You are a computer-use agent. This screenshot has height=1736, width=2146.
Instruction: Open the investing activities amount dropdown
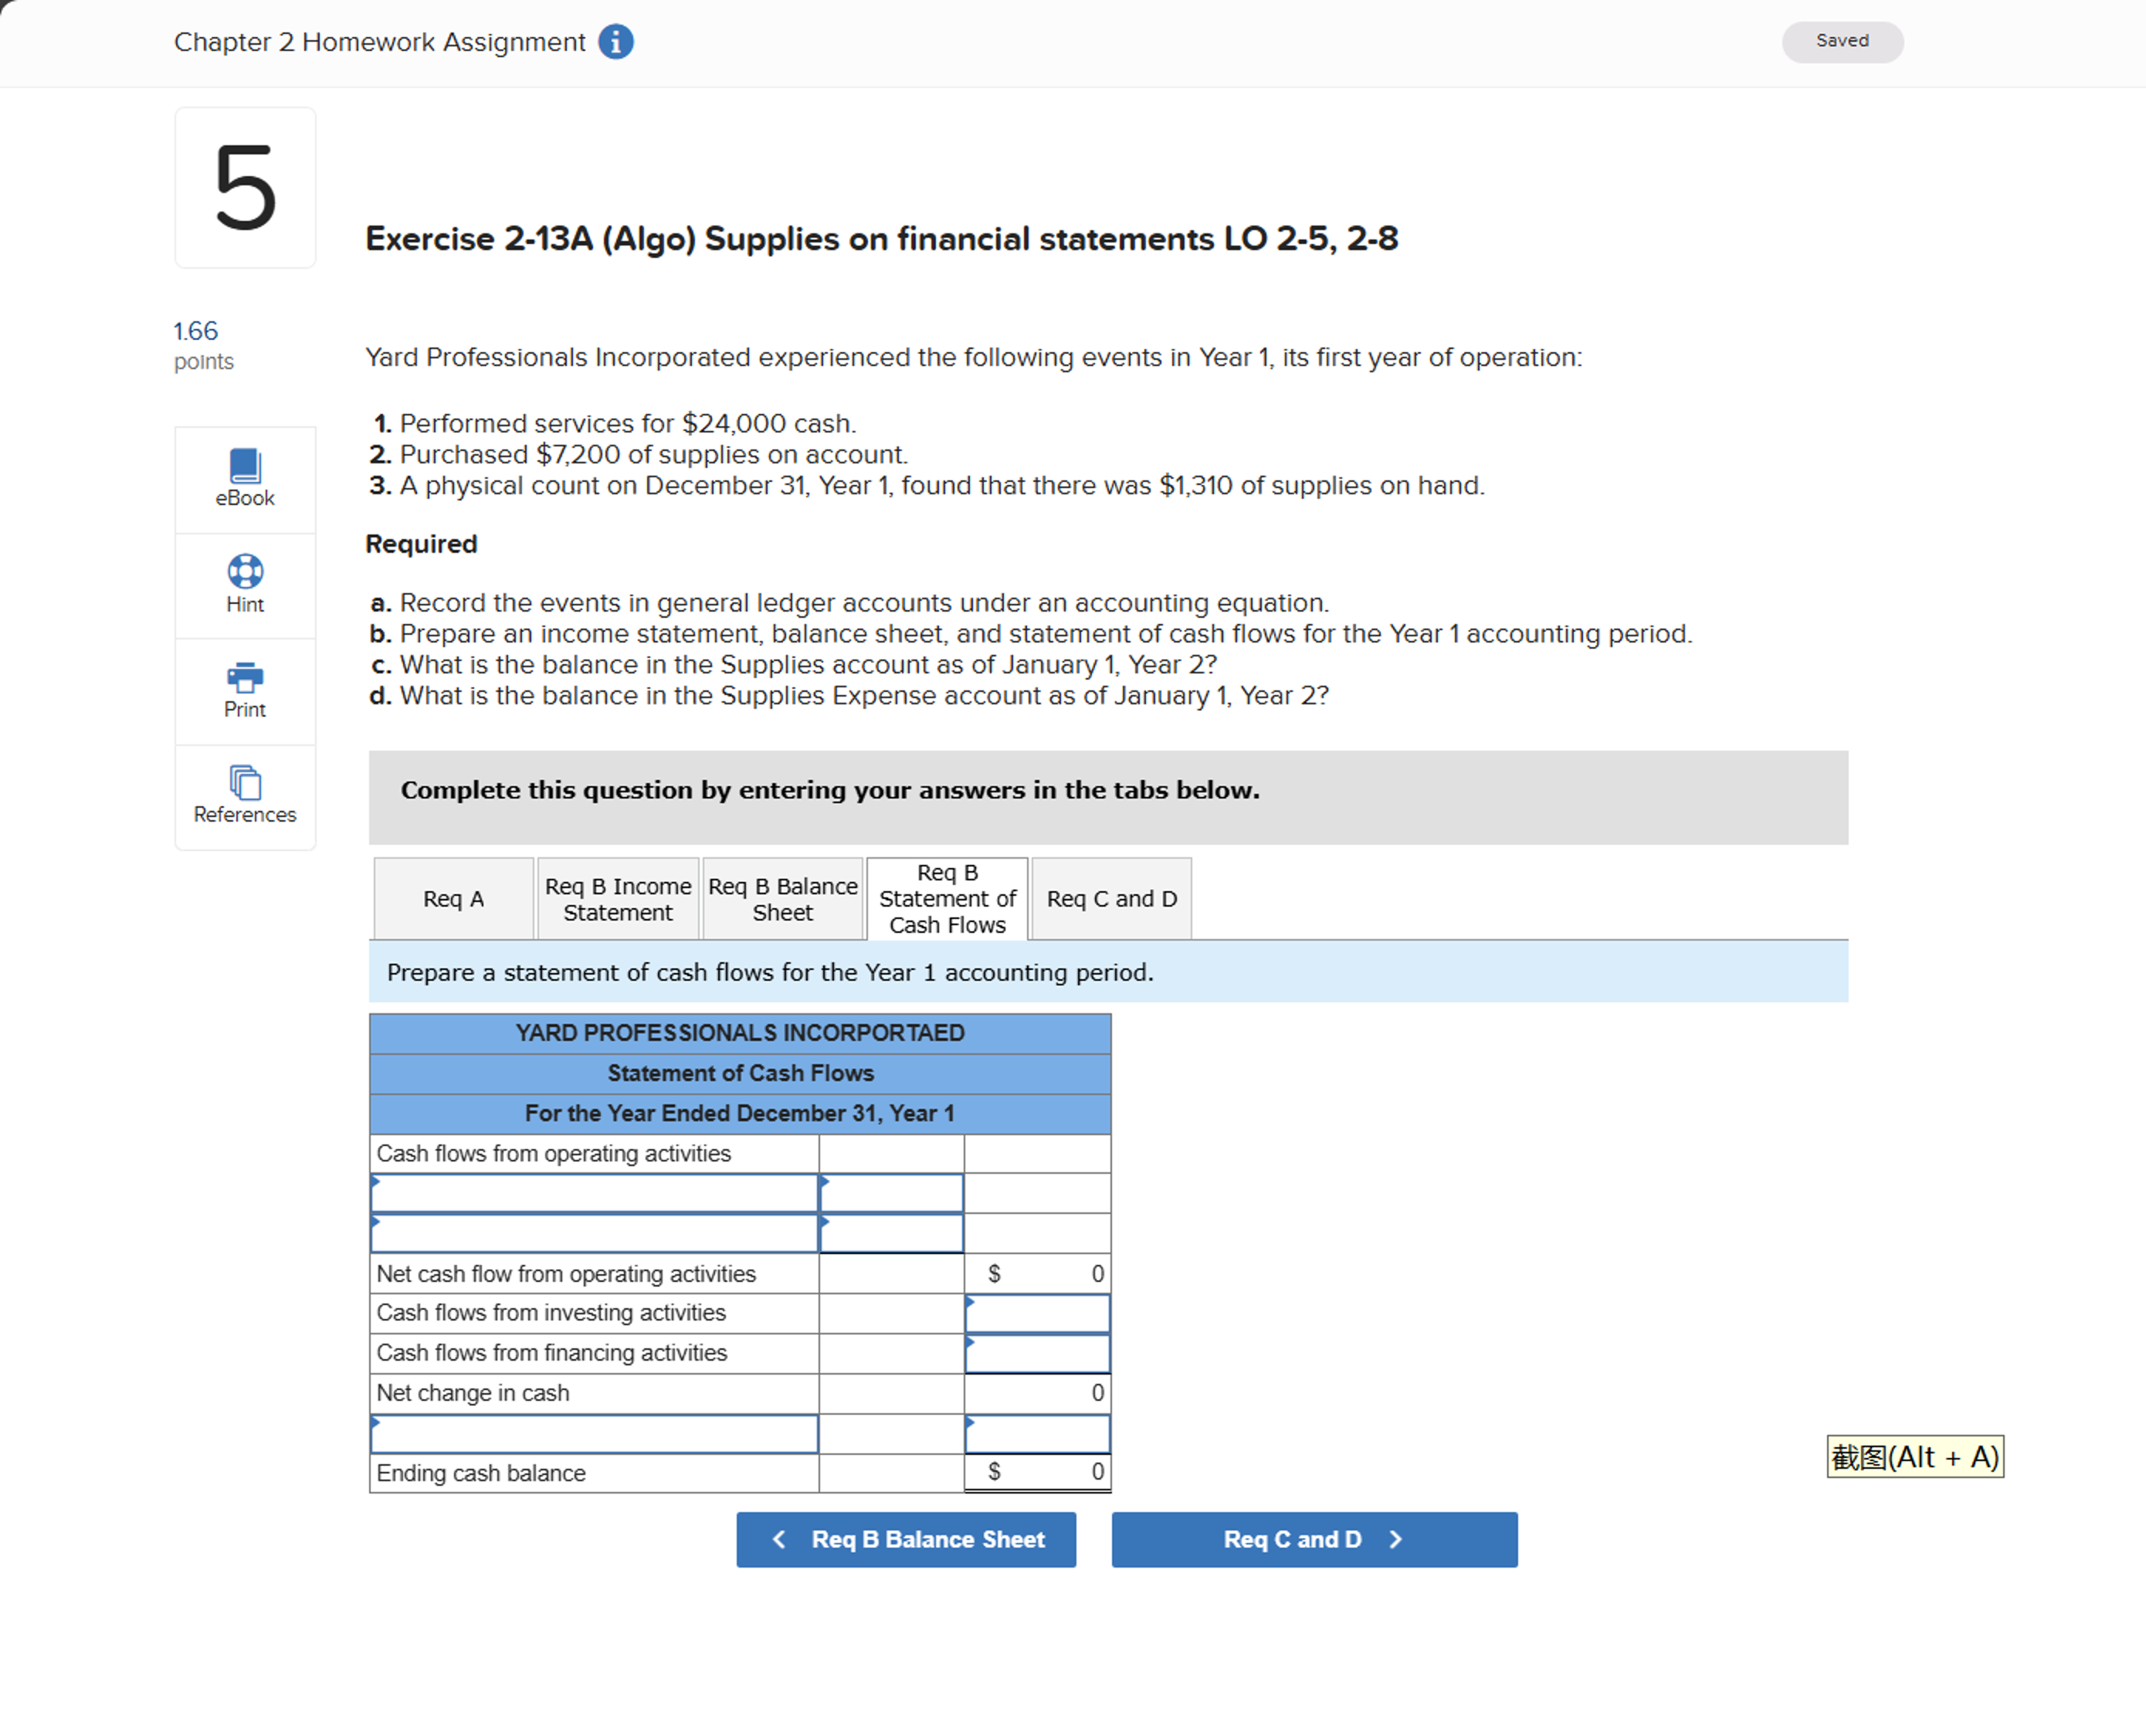1037,1313
